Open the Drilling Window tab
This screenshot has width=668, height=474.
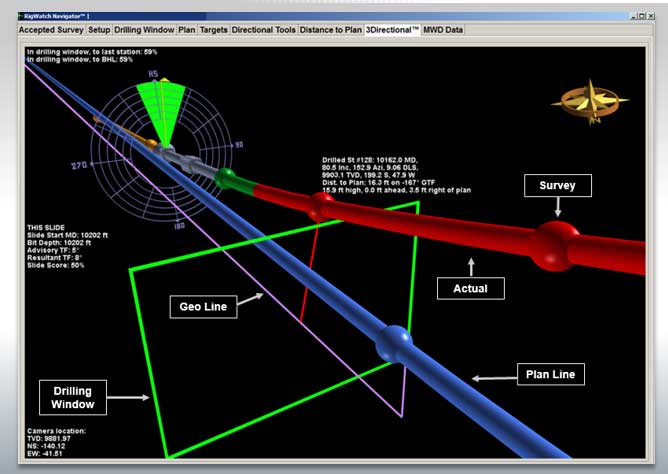[144, 30]
